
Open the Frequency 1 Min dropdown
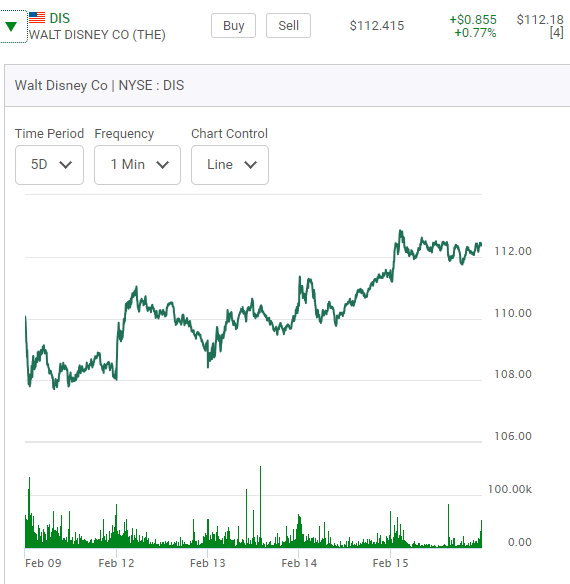(x=137, y=165)
